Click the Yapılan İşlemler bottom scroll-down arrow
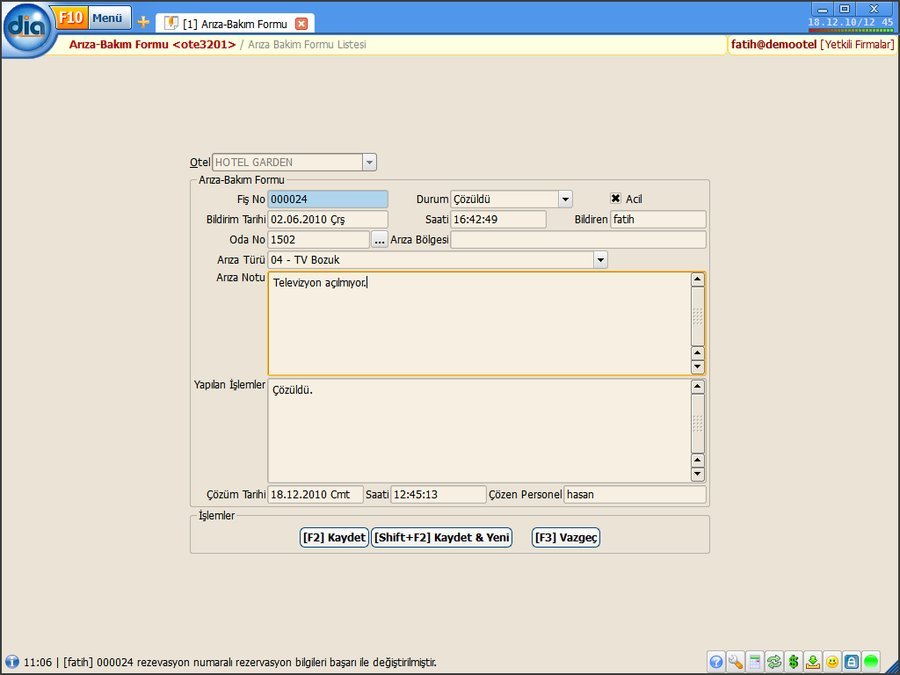Viewport: 900px width, 675px height. pos(697,474)
